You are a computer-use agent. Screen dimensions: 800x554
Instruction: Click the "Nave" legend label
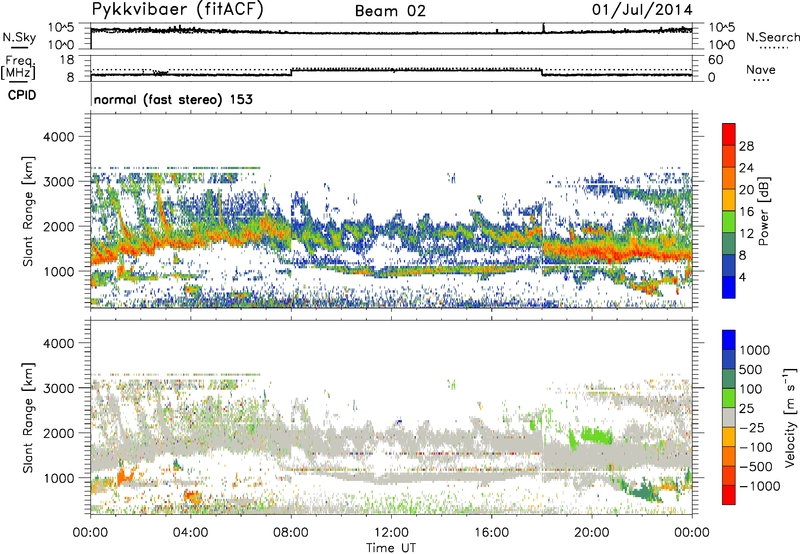click(x=761, y=70)
